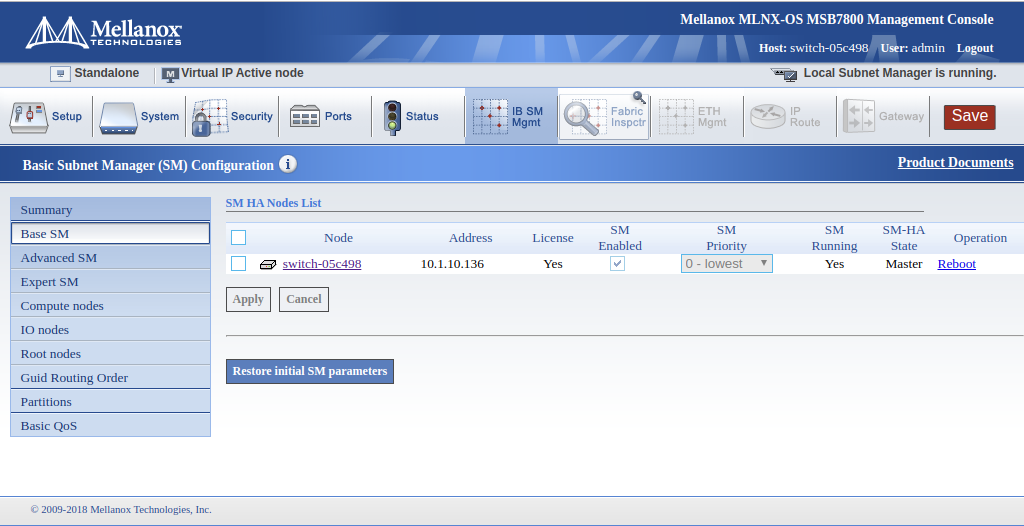Image resolution: width=1024 pixels, height=526 pixels.
Task: Click the Standalone monitor icon
Action: point(60,74)
